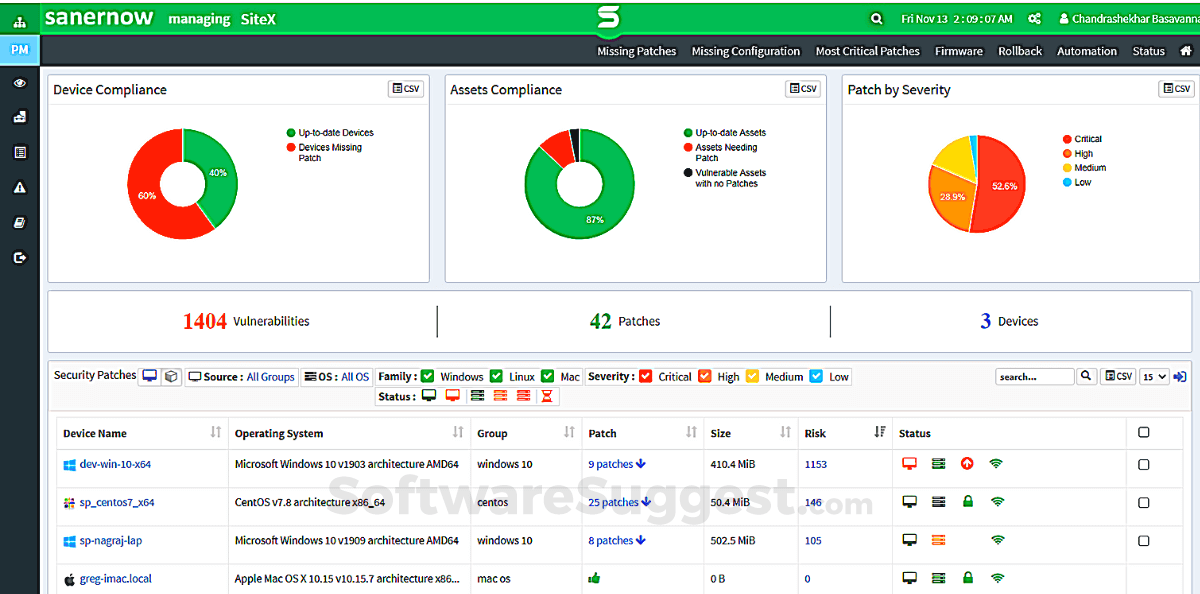
Task: Open the alerts warning icon in the sidebar
Action: click(19, 186)
